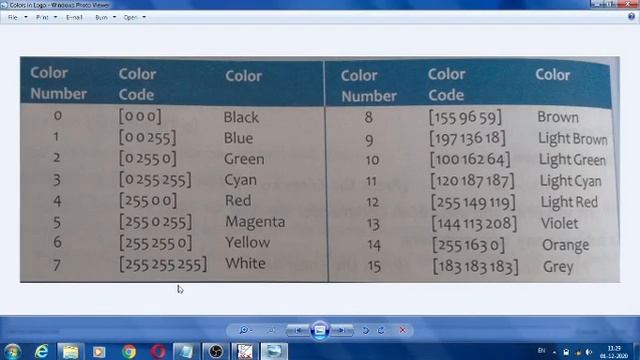
Task: Delete the current picture with red X
Action: pyautogui.click(x=402, y=330)
